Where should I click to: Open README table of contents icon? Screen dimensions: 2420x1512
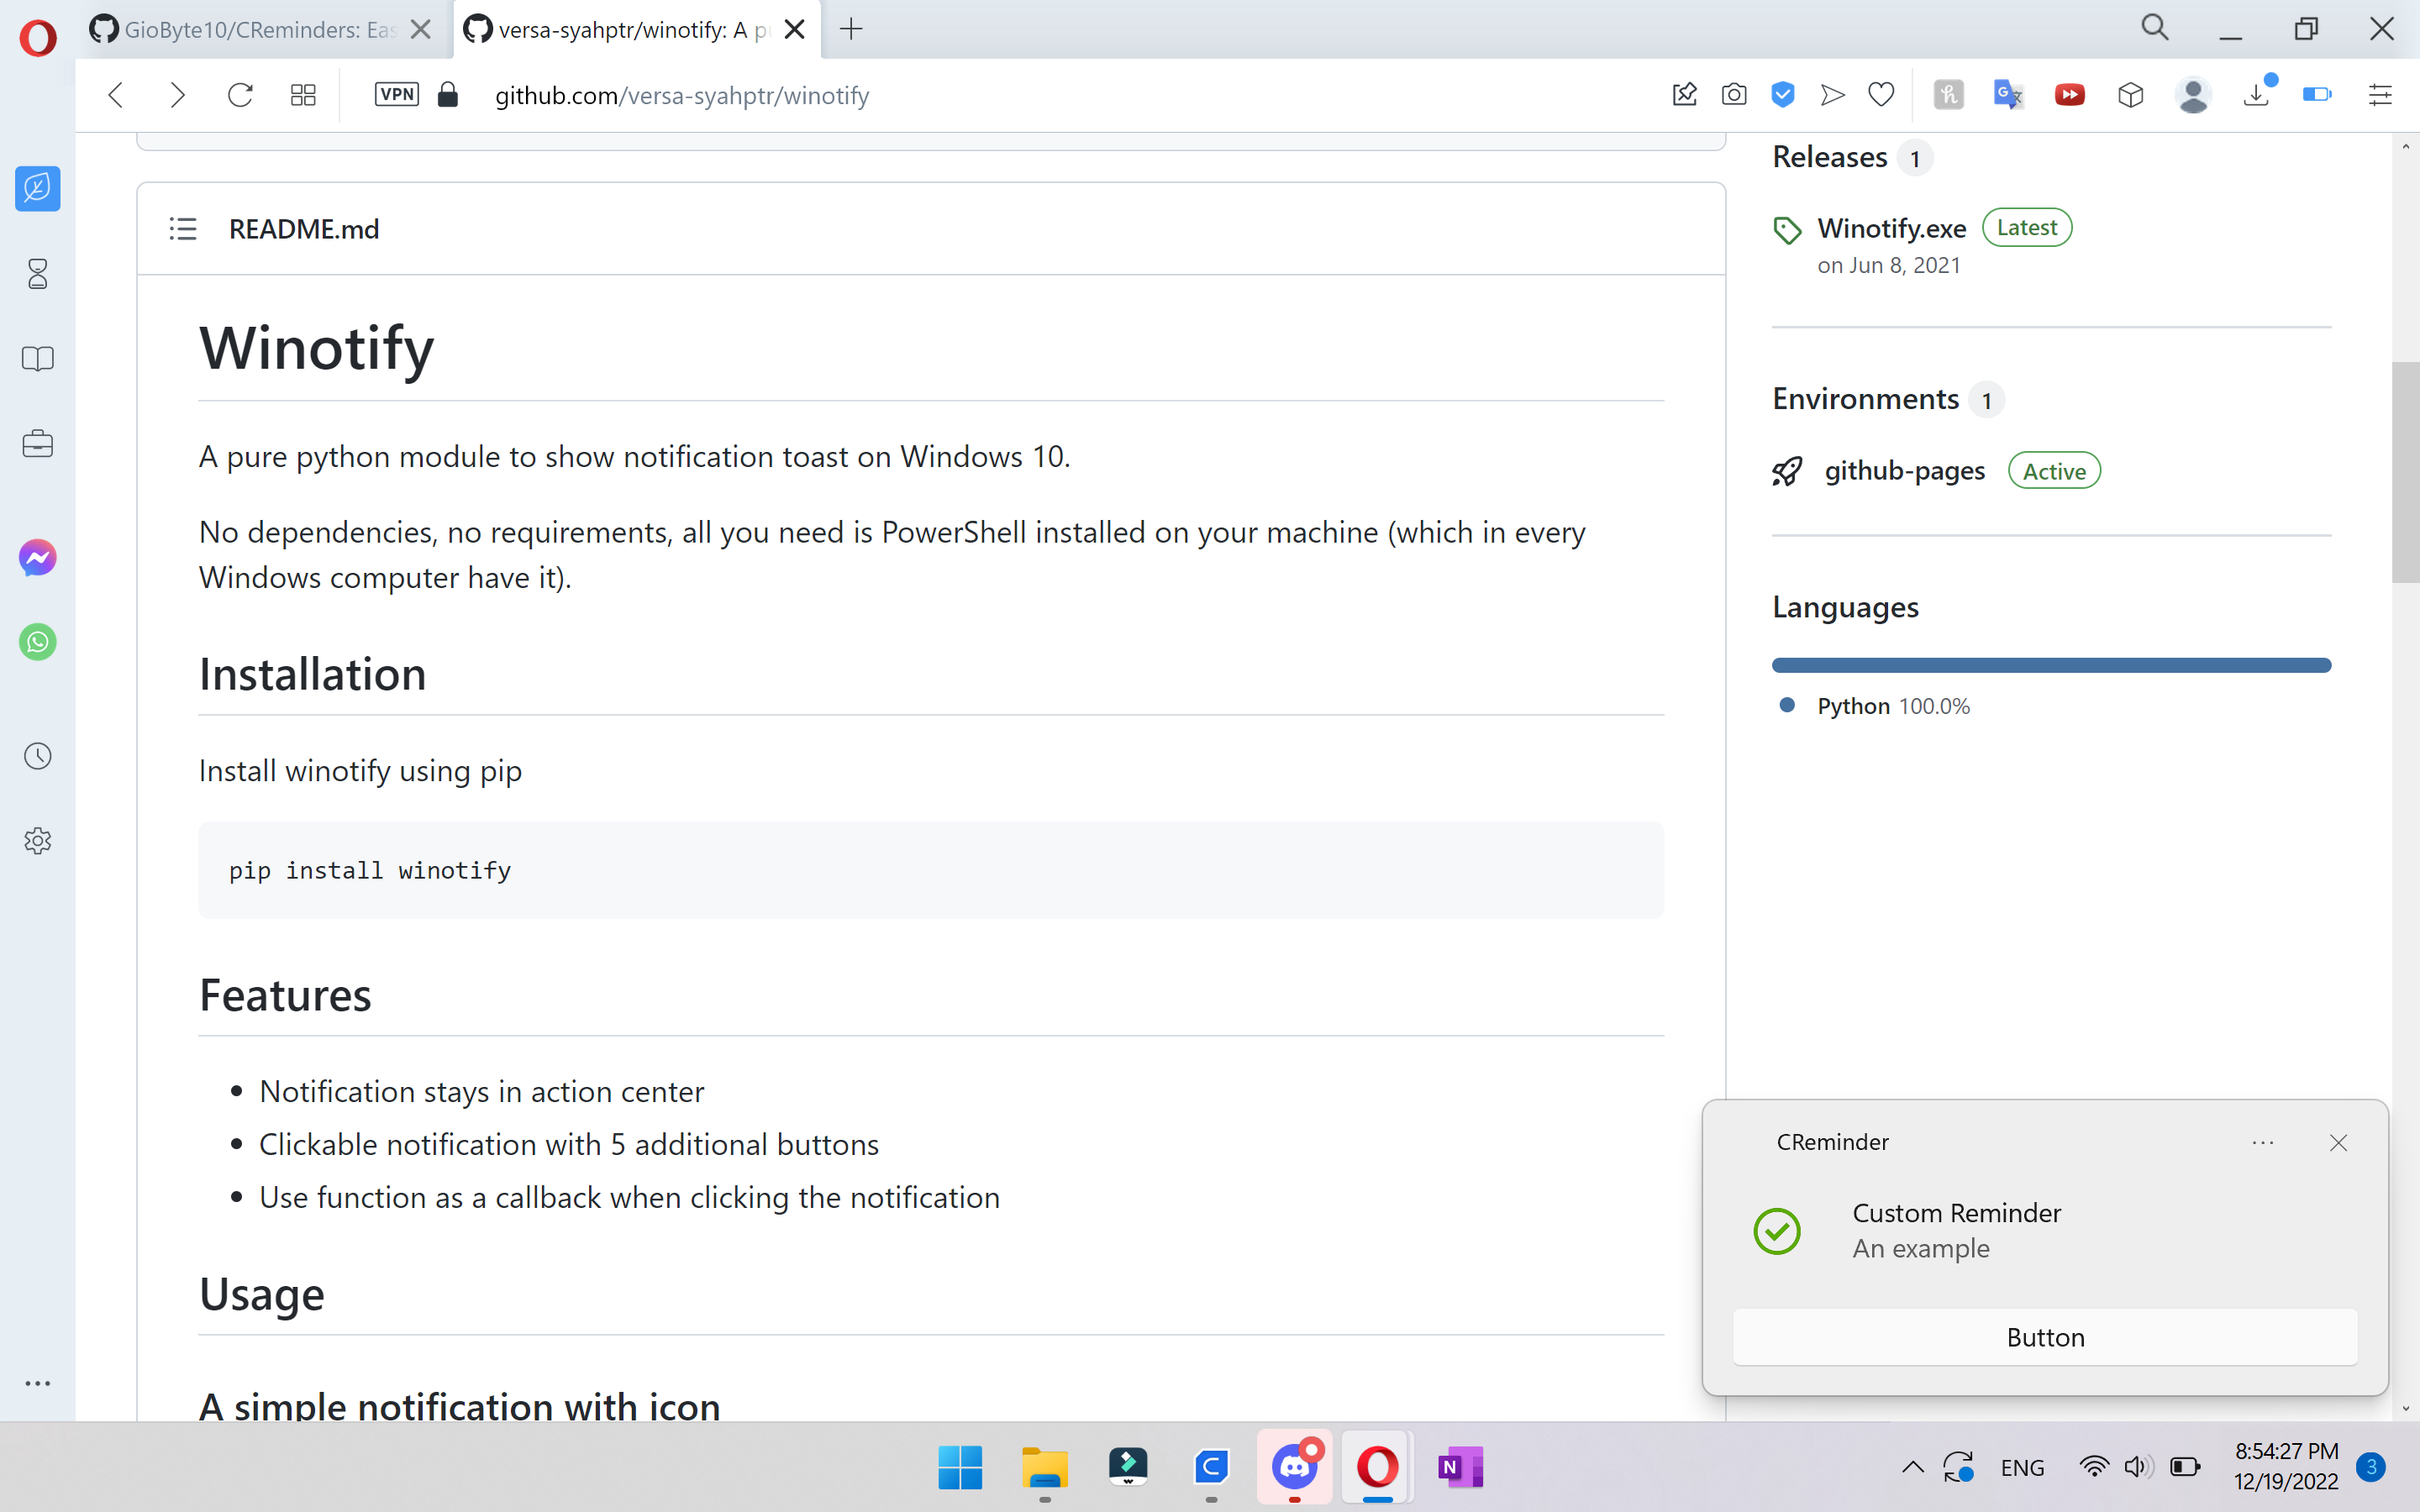click(183, 229)
